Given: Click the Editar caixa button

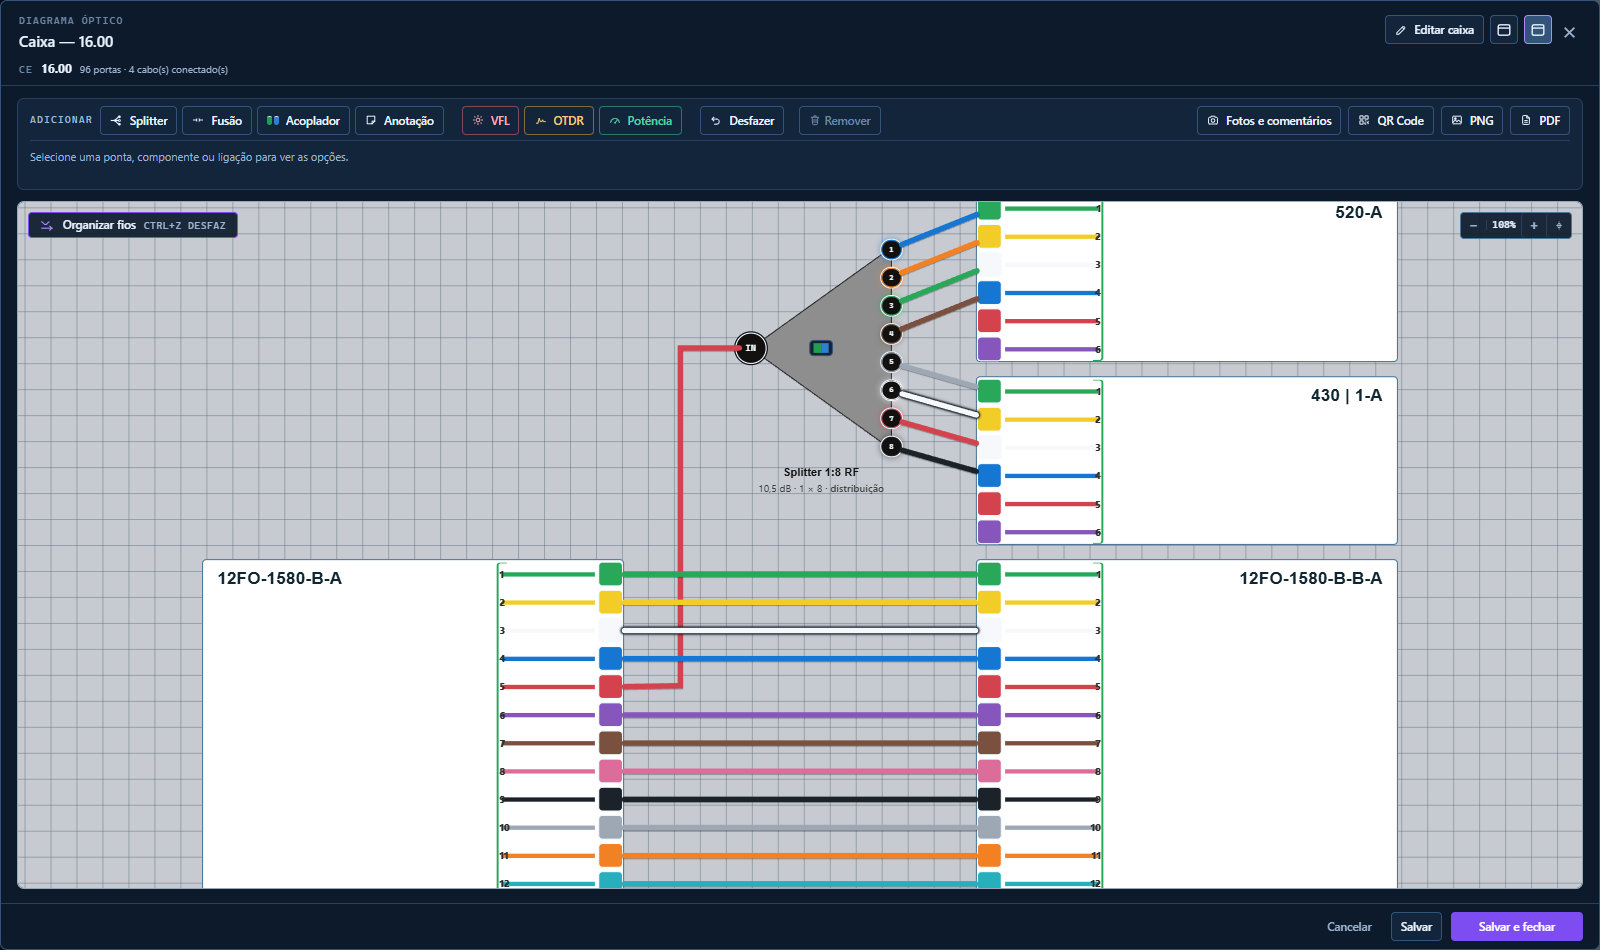Looking at the screenshot, I should pyautogui.click(x=1434, y=30).
